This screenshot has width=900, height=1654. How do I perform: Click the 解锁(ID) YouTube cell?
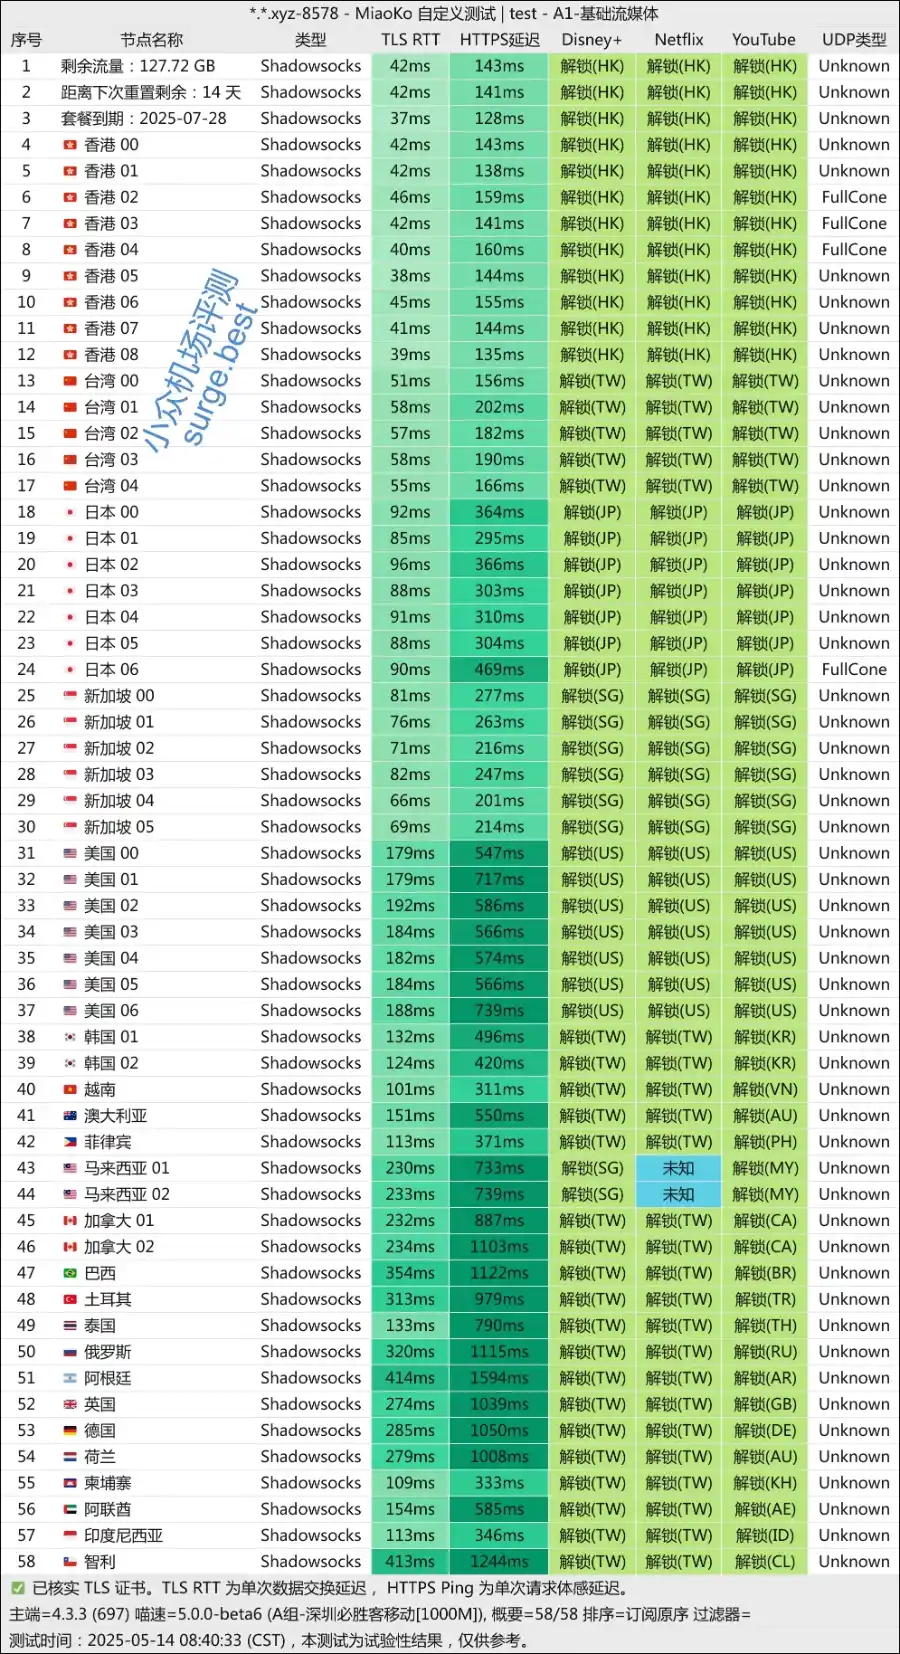point(765,1535)
